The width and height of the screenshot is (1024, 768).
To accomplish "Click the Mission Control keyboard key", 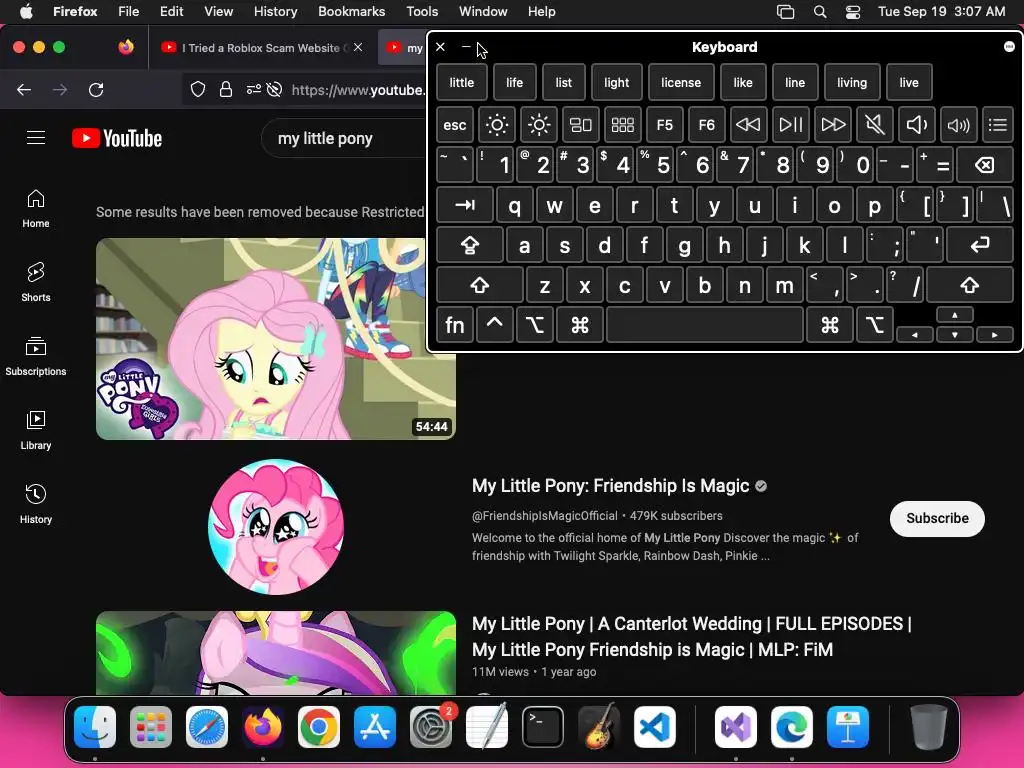I will [x=581, y=125].
